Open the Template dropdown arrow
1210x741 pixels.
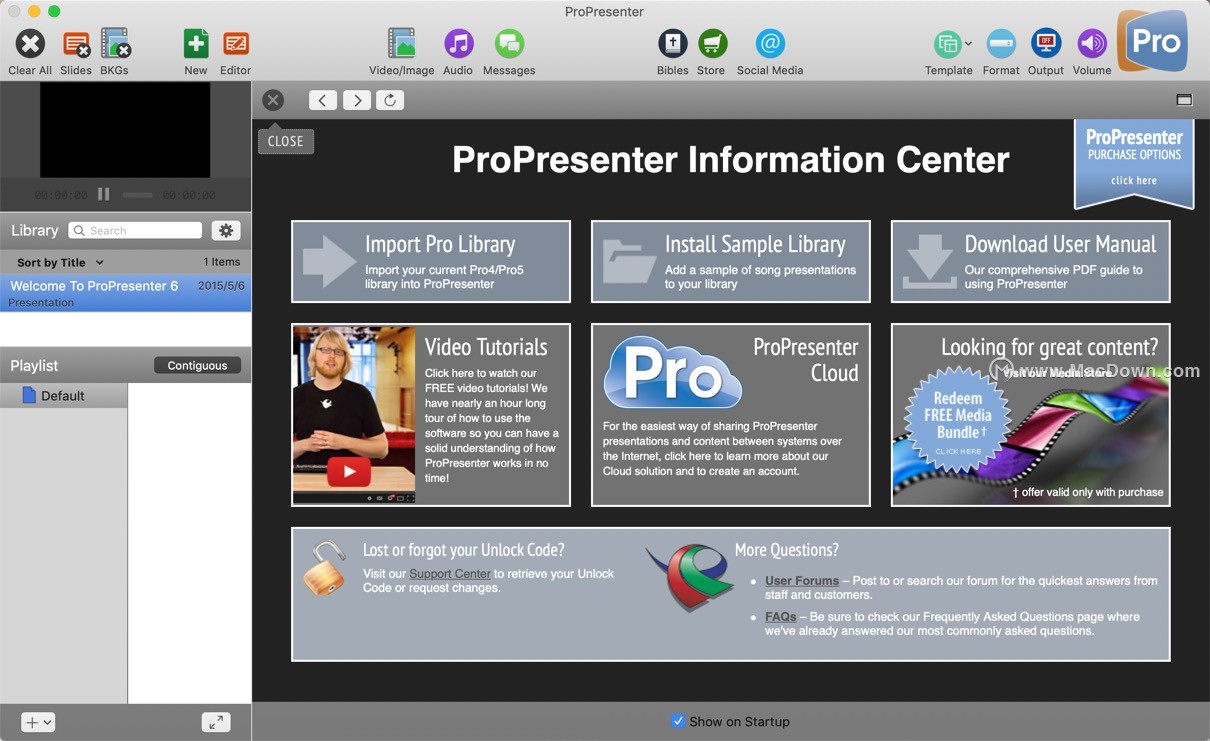click(968, 44)
